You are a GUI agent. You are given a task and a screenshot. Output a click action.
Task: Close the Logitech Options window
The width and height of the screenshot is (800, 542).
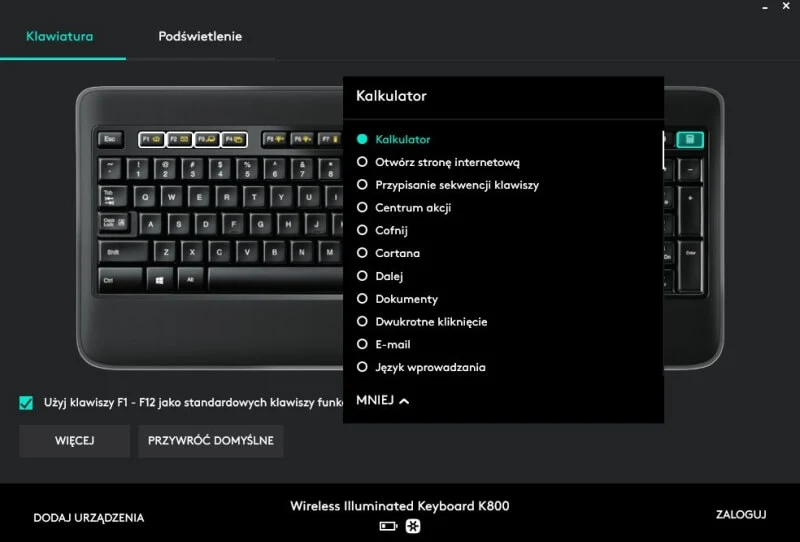tap(786, 6)
